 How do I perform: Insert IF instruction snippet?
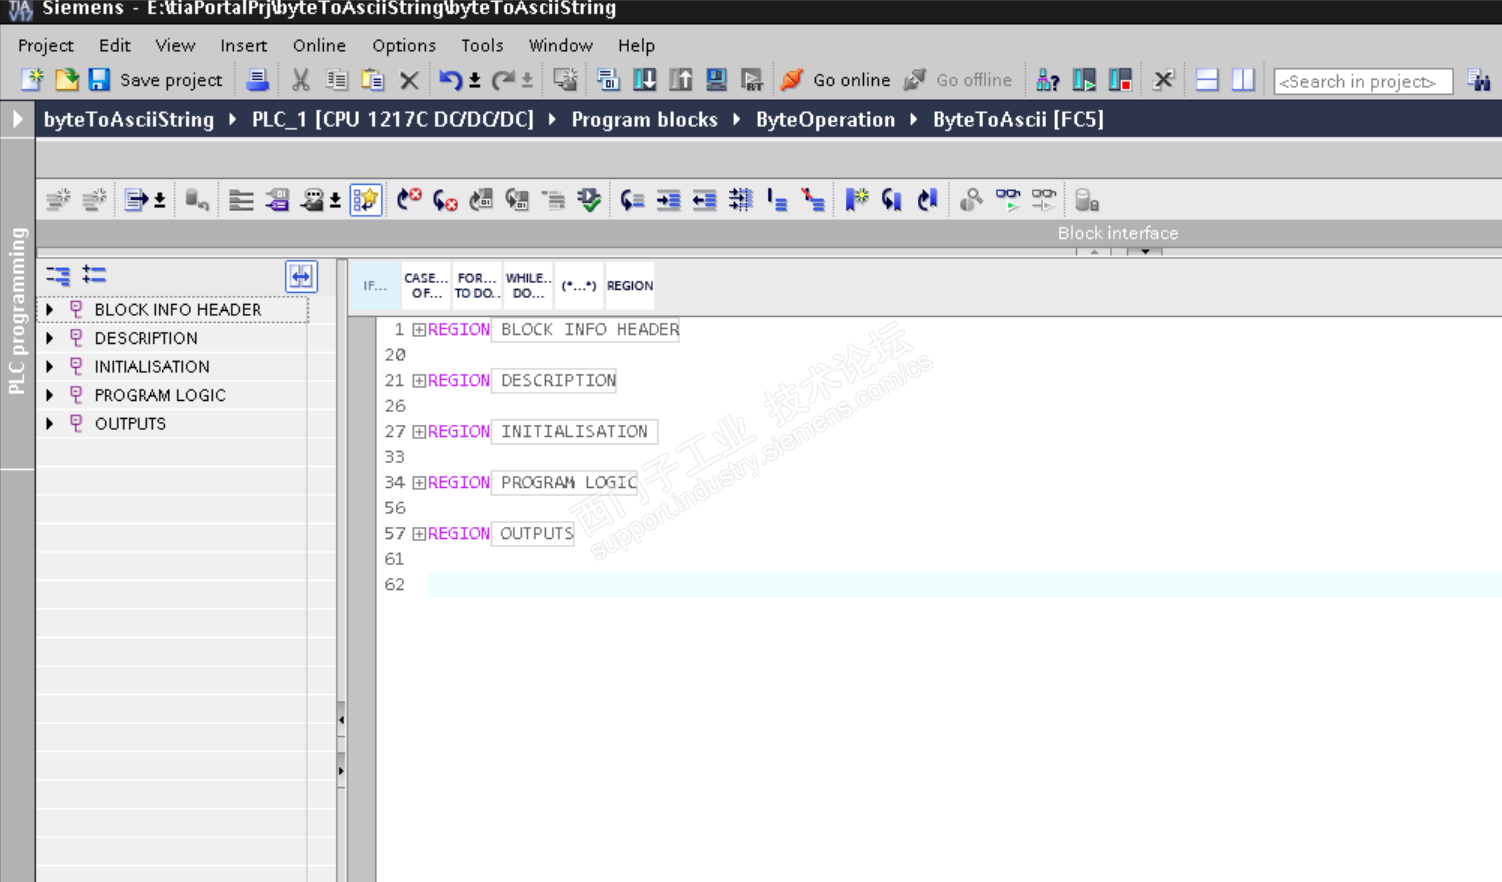pos(375,286)
